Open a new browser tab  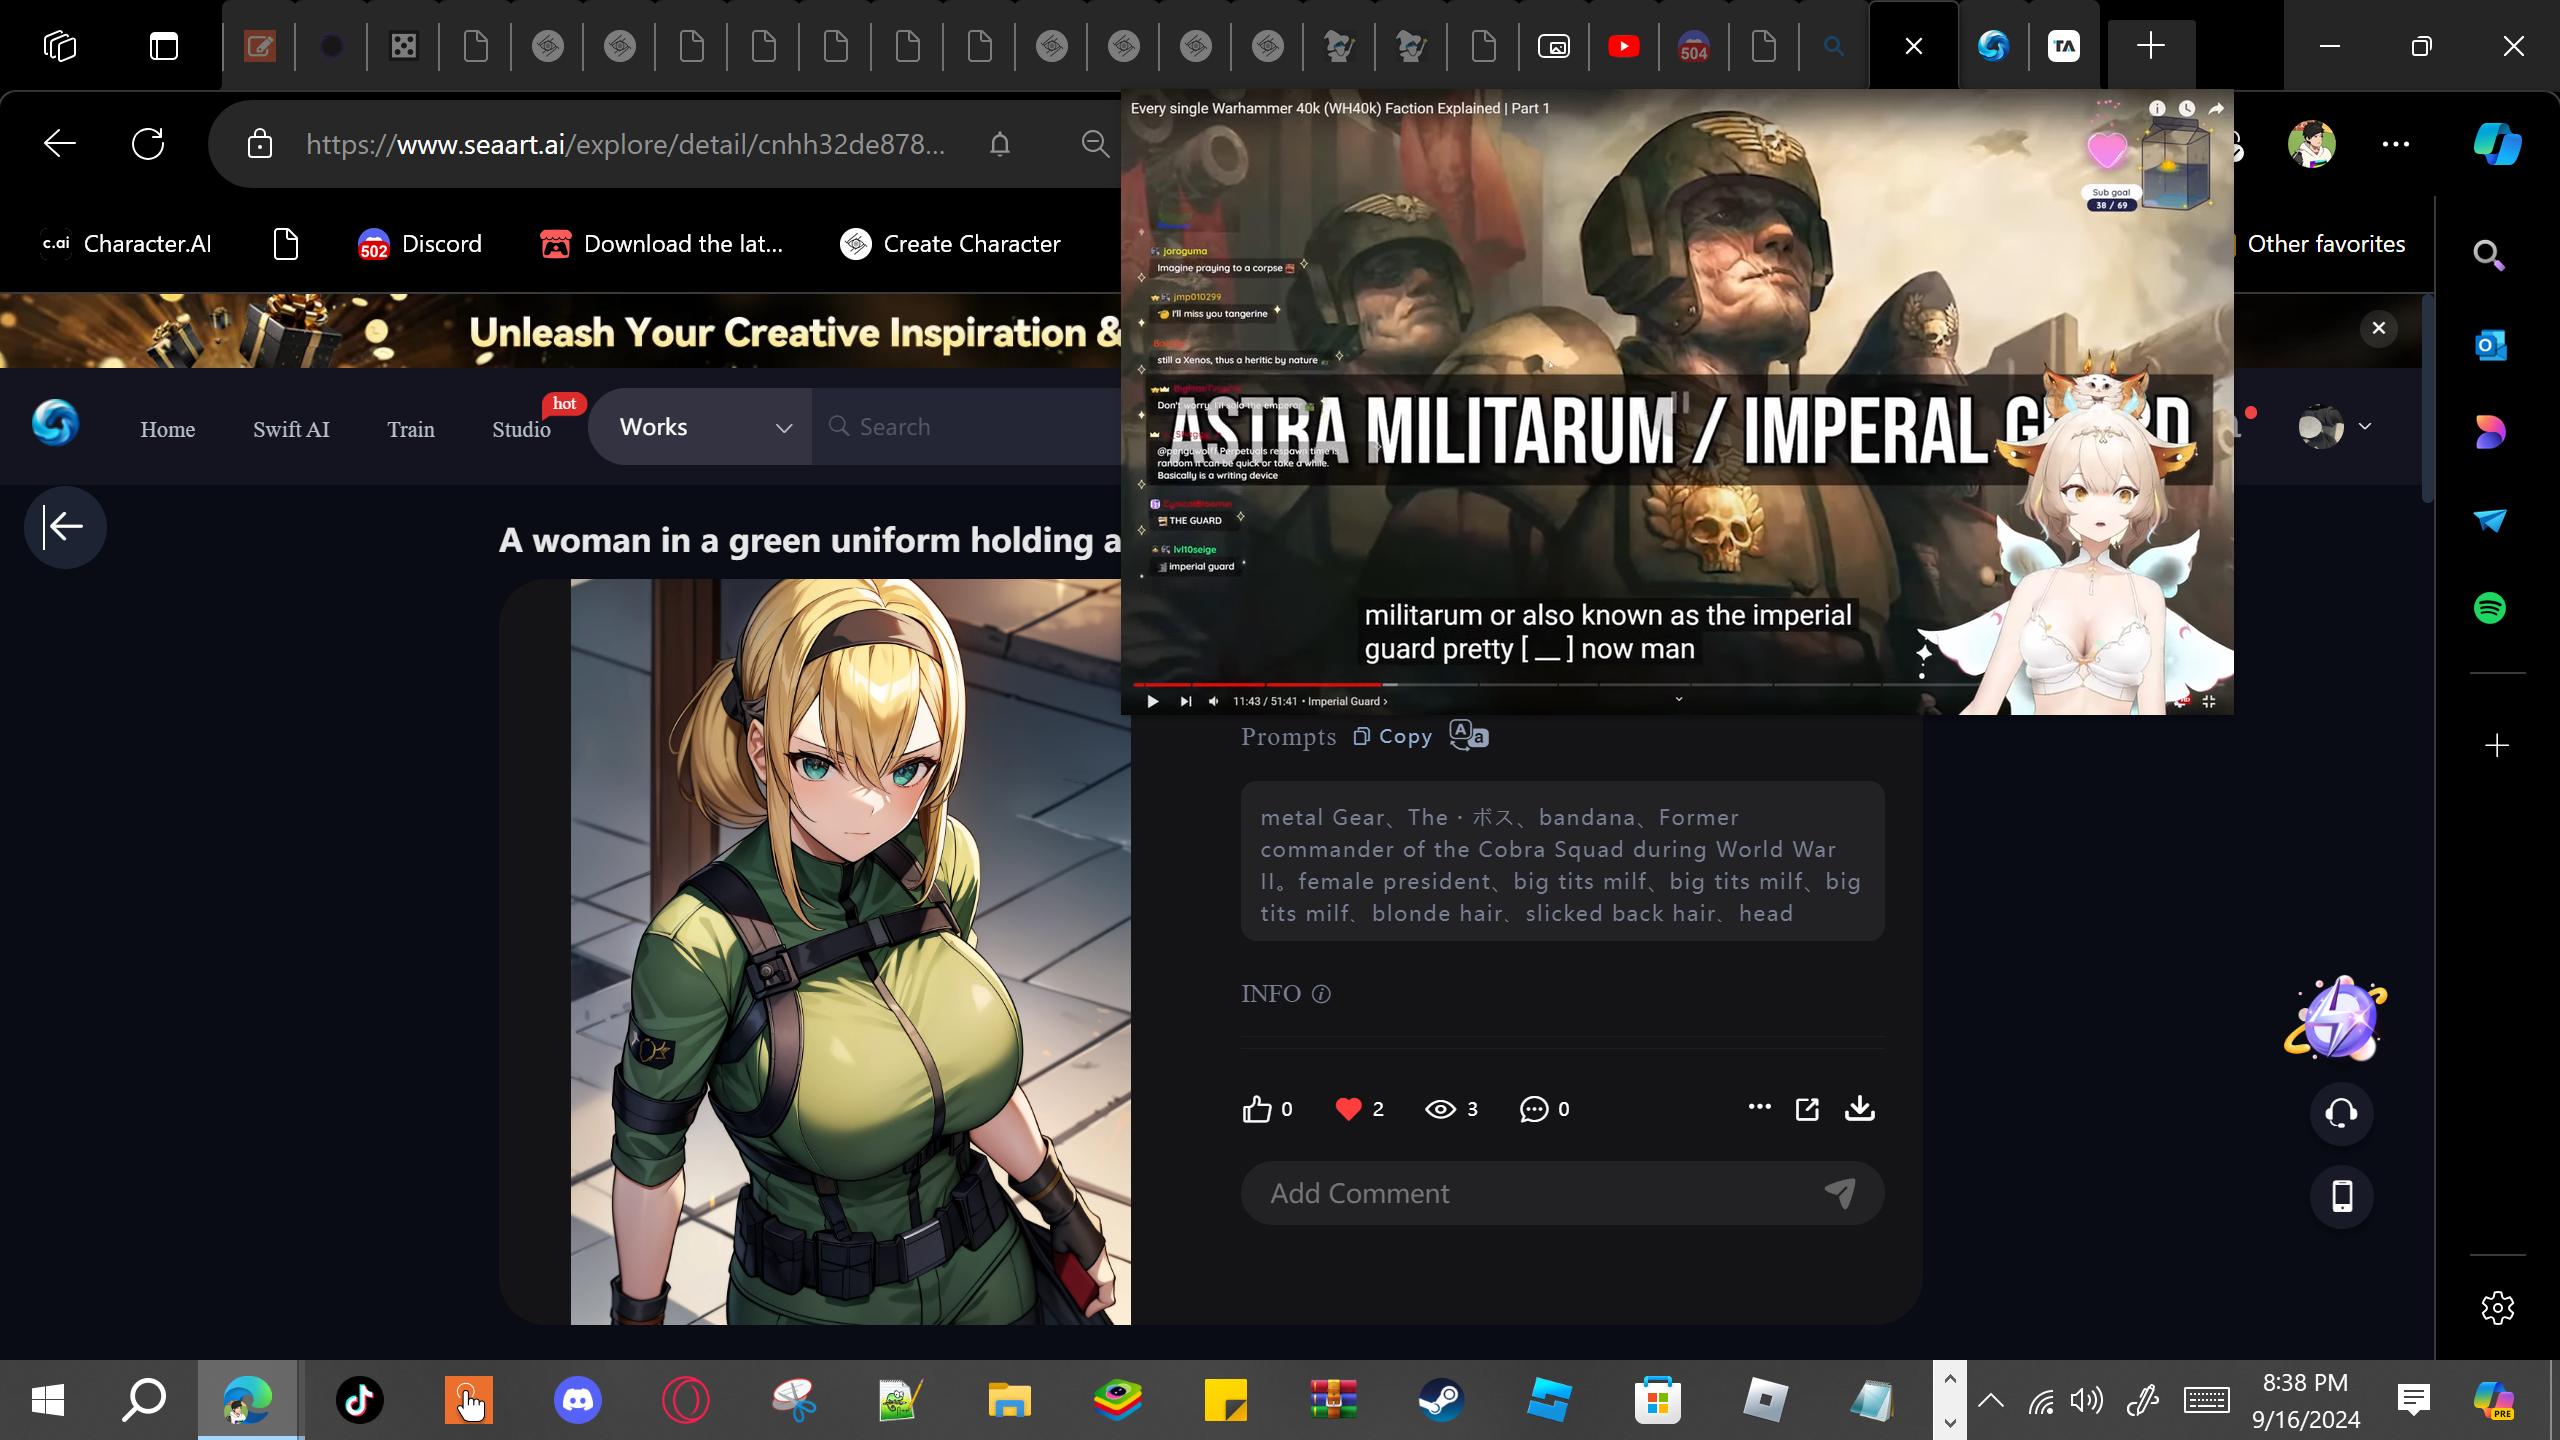click(2150, 46)
